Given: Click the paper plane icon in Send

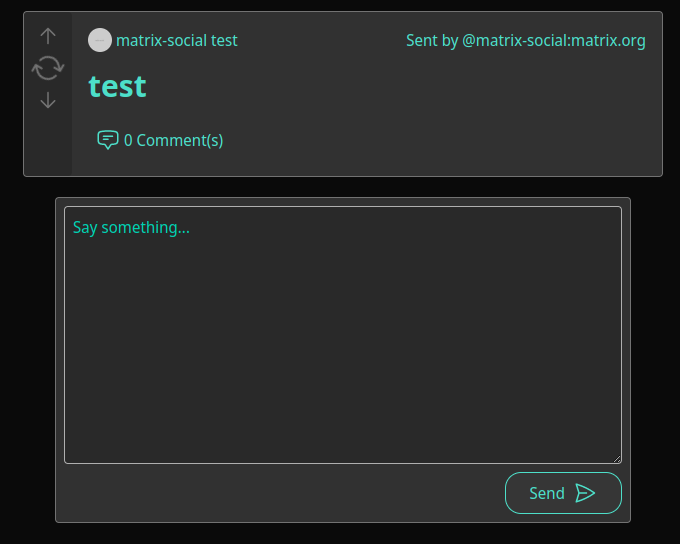Looking at the screenshot, I should pos(585,493).
